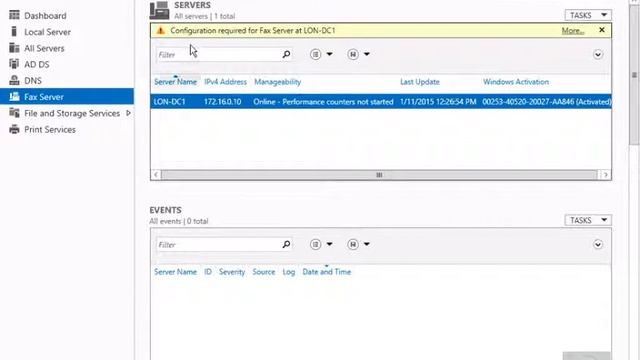Expand File and Storage Services arrow
The width and height of the screenshot is (640, 360).
point(128,113)
